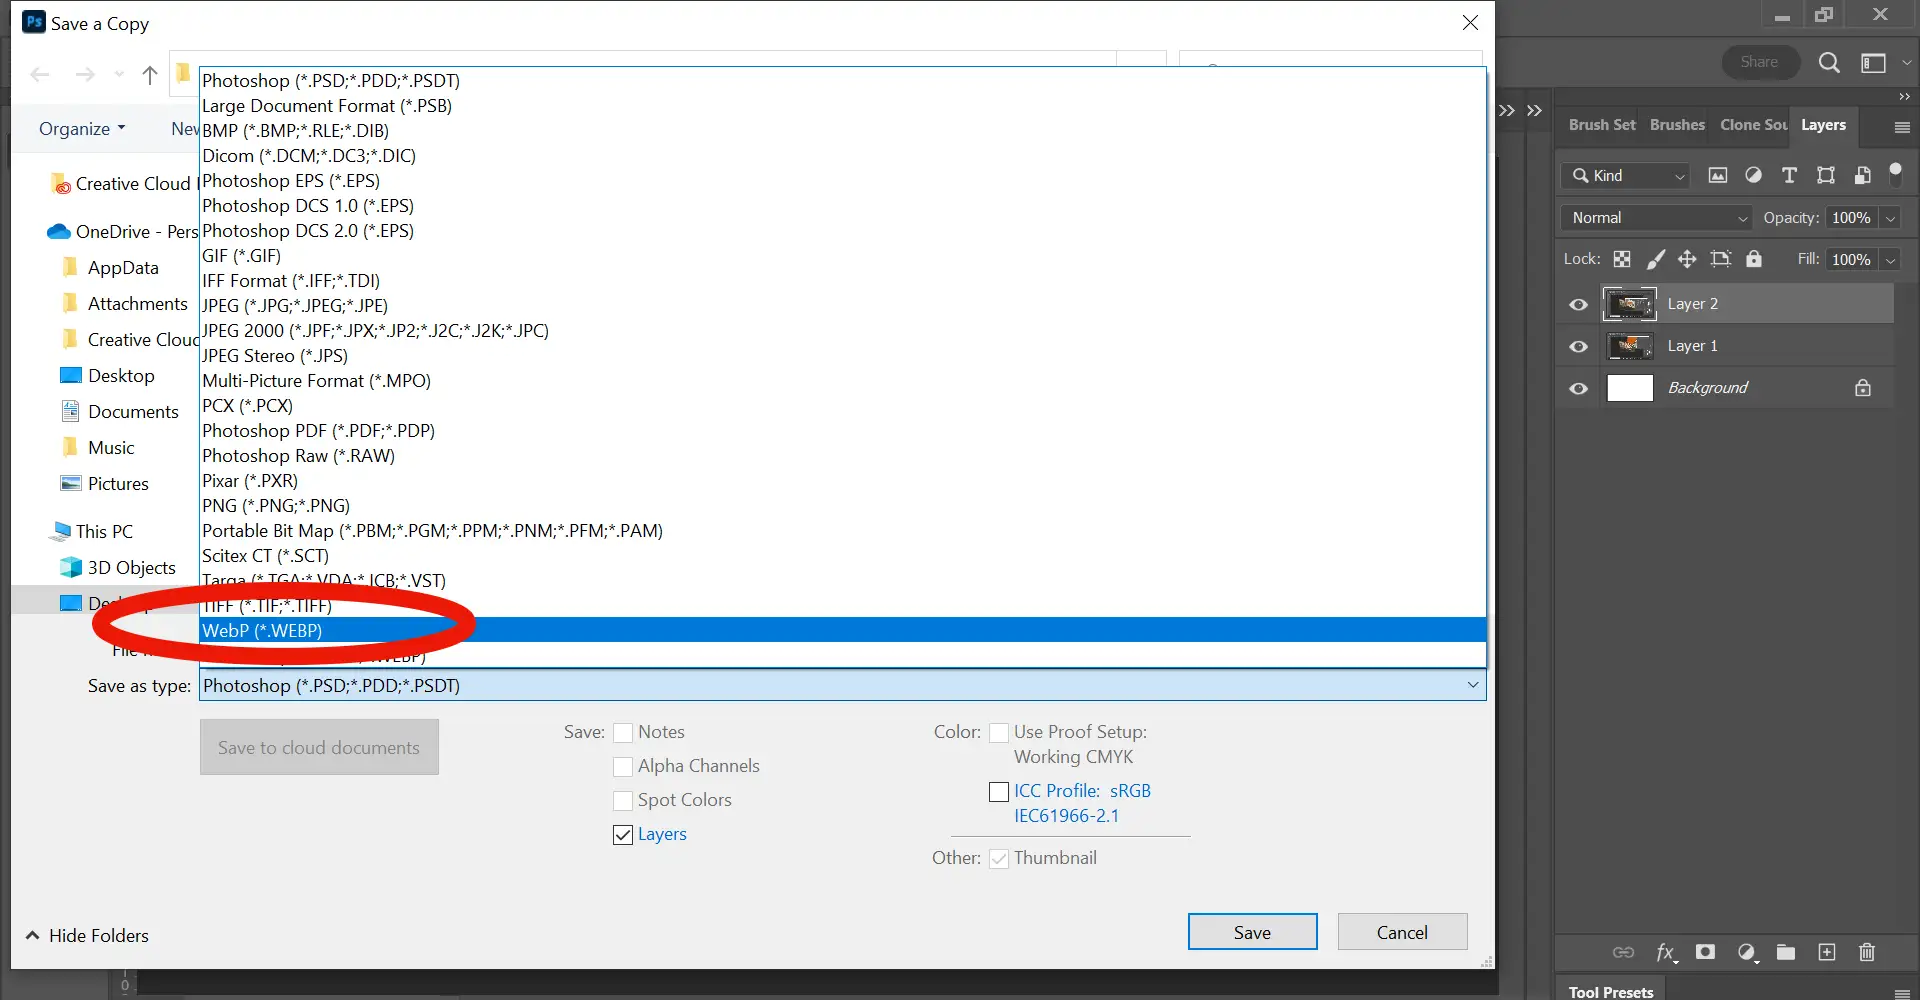This screenshot has height=1000, width=1920.
Task: Hide the Background layer eye icon
Action: [1579, 389]
